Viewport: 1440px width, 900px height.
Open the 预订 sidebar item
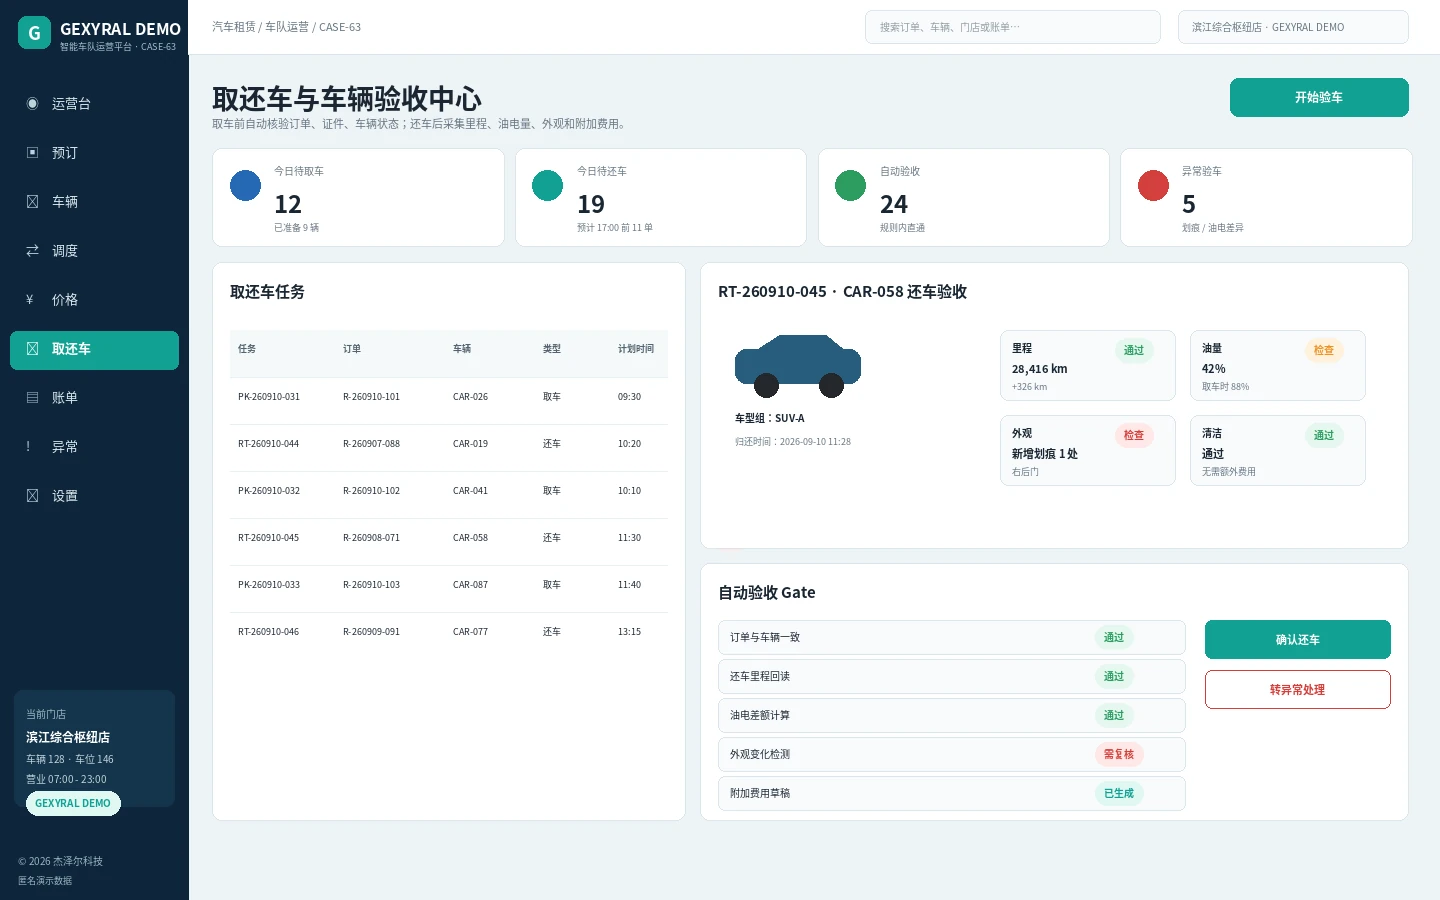tap(94, 153)
